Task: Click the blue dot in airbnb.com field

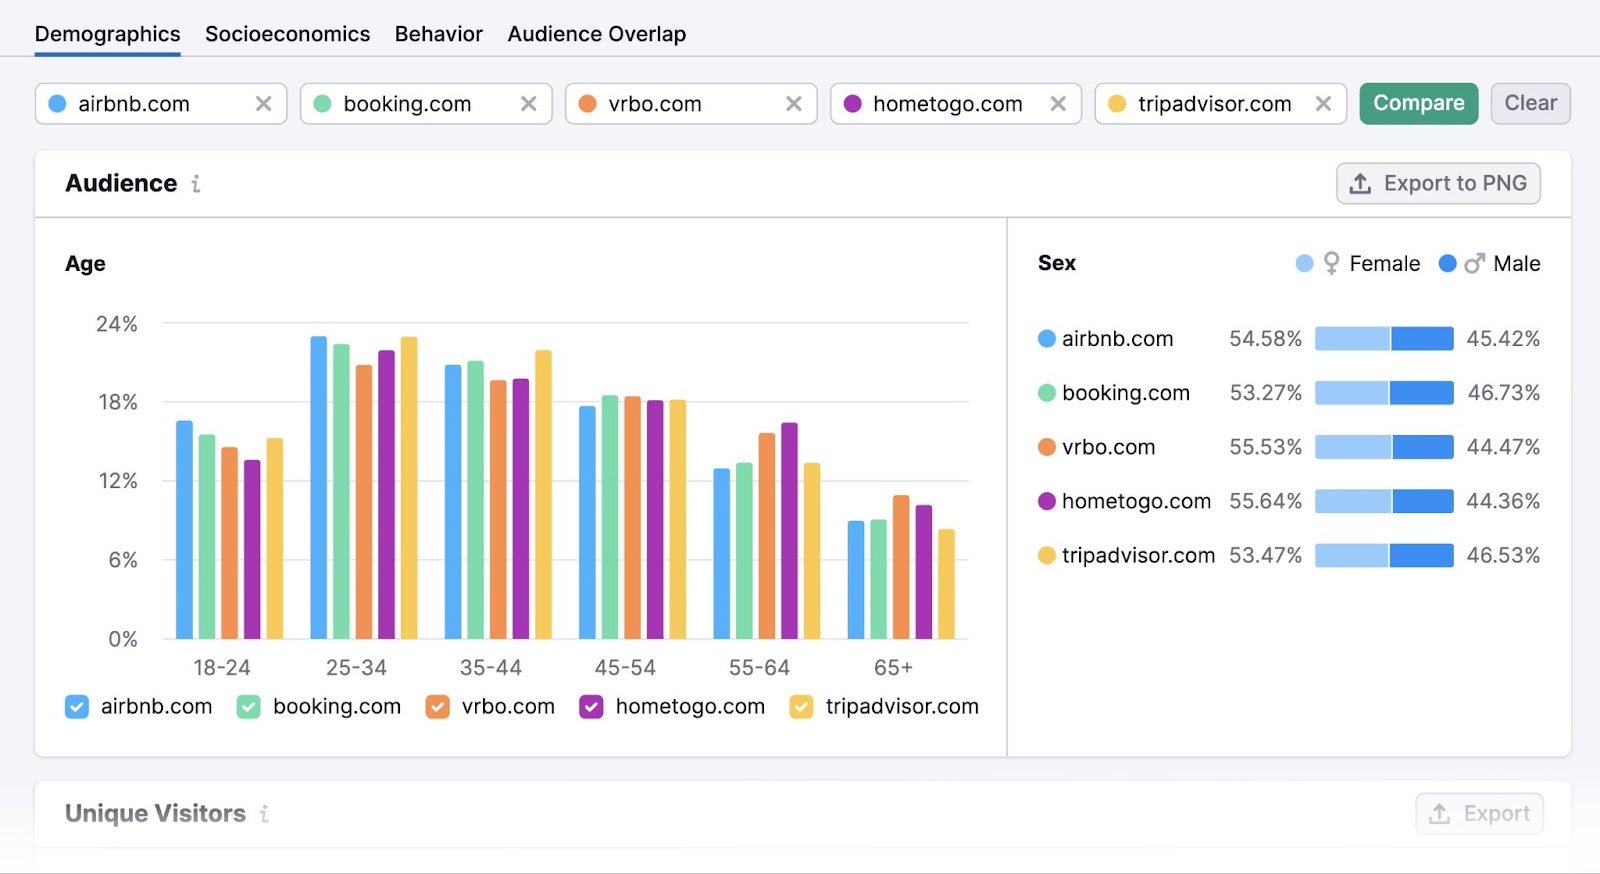Action: 58,104
